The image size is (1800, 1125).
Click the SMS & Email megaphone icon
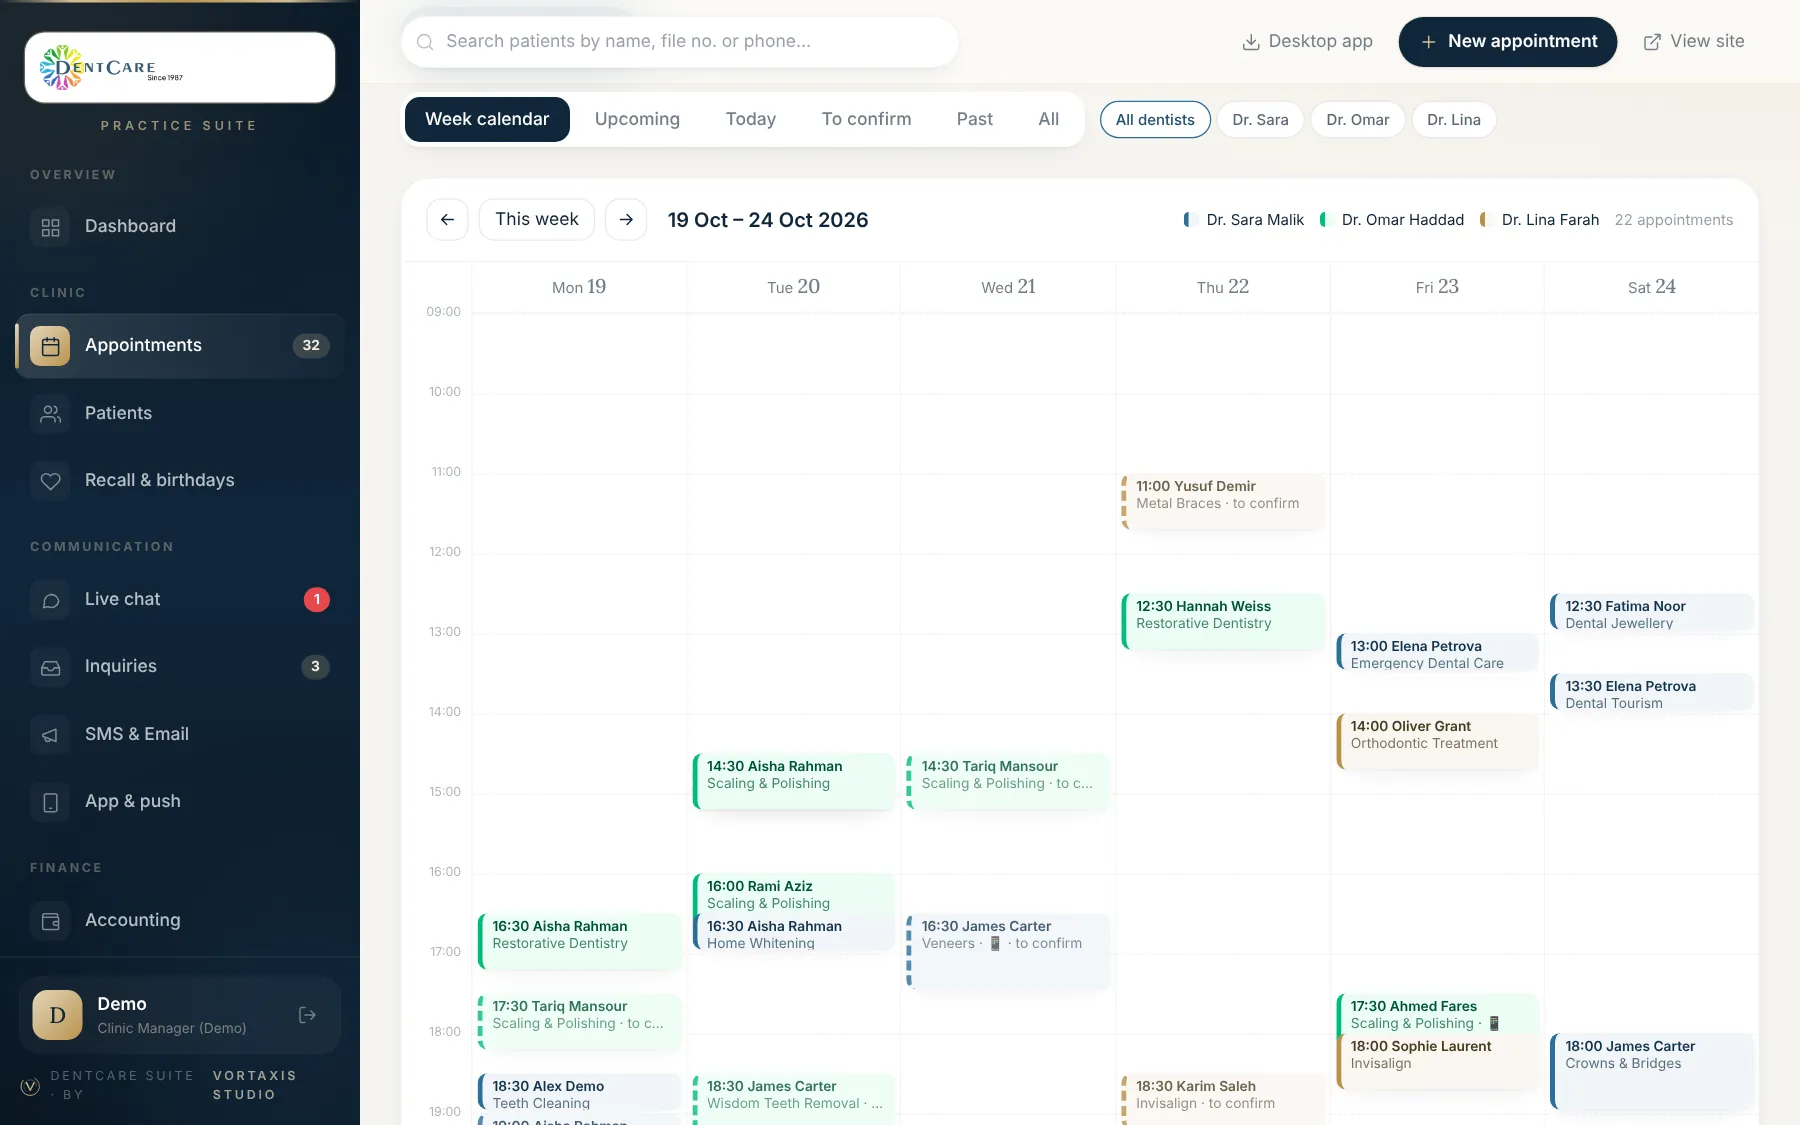[x=50, y=735]
